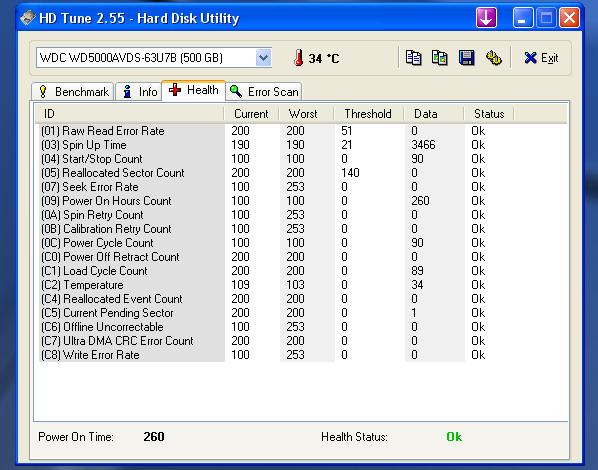Open the Info tab

point(139,92)
